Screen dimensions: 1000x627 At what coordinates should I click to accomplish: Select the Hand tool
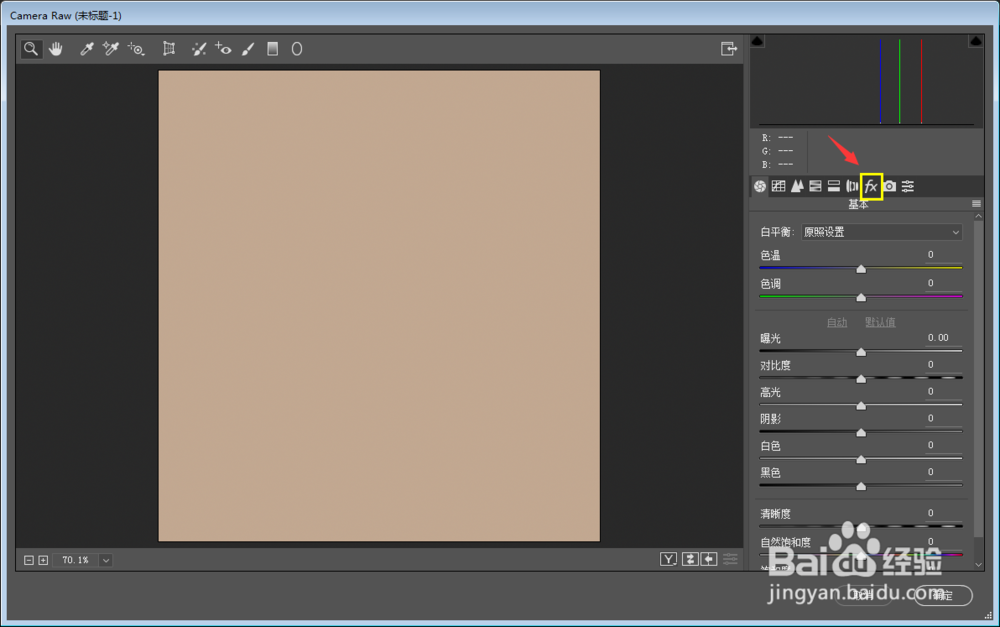56,48
